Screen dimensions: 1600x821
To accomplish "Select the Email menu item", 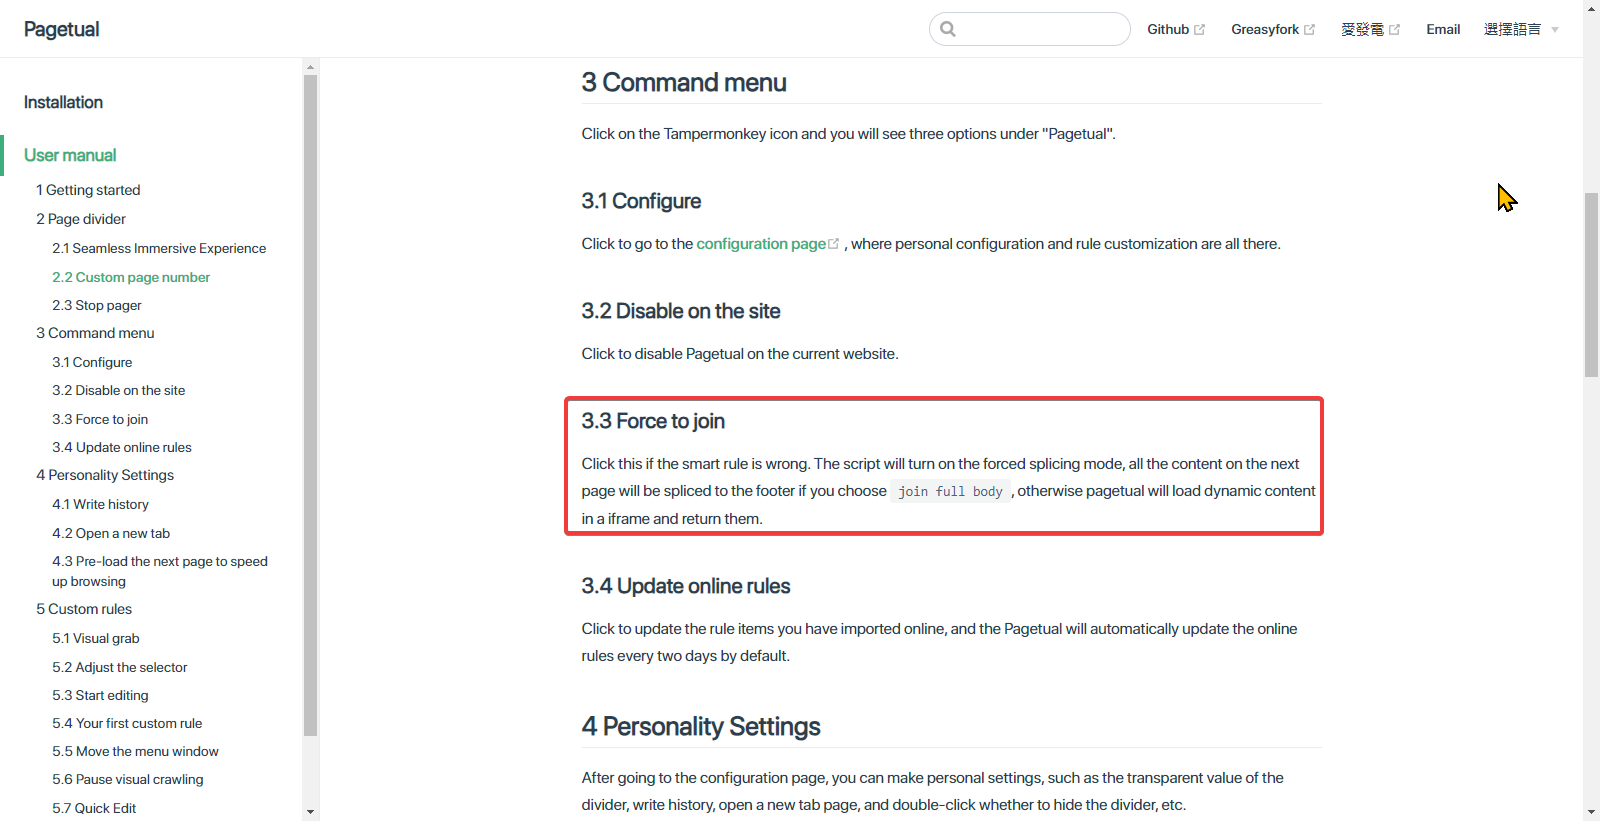I will click(1442, 28).
